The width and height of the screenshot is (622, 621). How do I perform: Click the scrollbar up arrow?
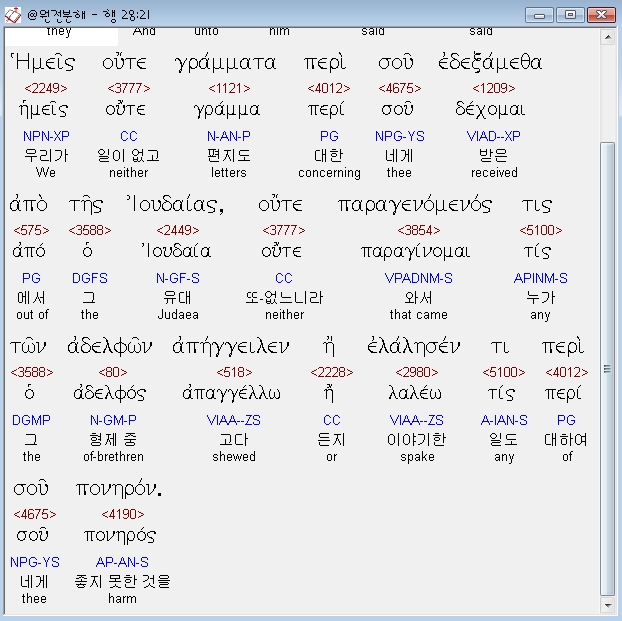pyautogui.click(x=608, y=38)
